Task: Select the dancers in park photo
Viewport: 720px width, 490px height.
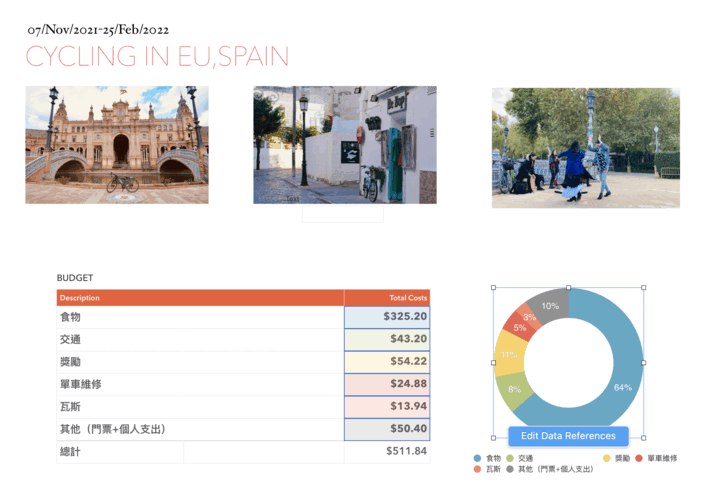Action: point(585,147)
